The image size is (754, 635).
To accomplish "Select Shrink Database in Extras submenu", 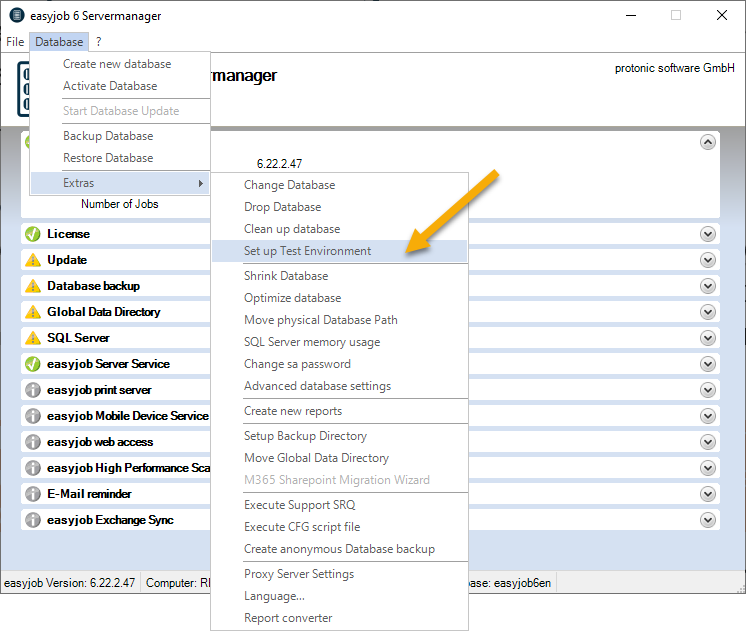I will coord(286,276).
